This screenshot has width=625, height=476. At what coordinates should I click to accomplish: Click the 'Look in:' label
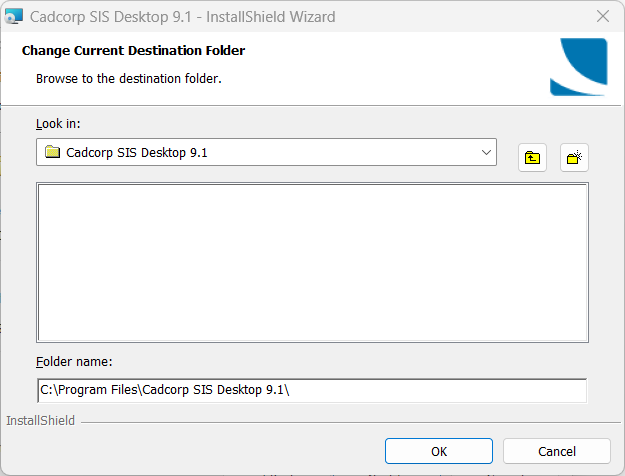(58, 124)
